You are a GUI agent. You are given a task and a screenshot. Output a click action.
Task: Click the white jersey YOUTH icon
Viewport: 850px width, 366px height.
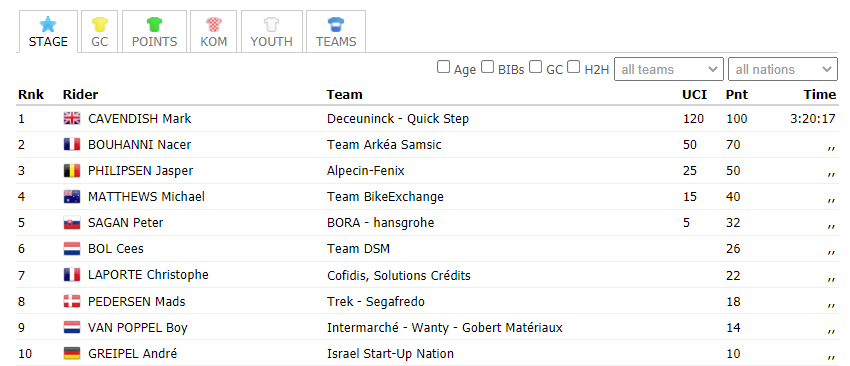click(271, 24)
